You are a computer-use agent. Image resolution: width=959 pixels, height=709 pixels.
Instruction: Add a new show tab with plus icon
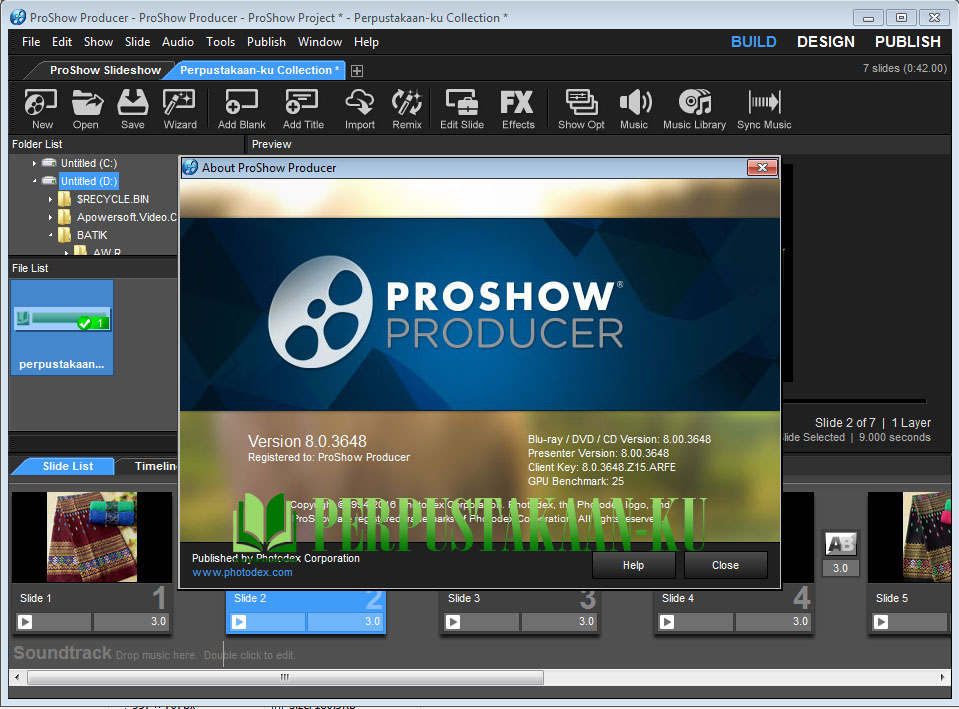pos(357,71)
